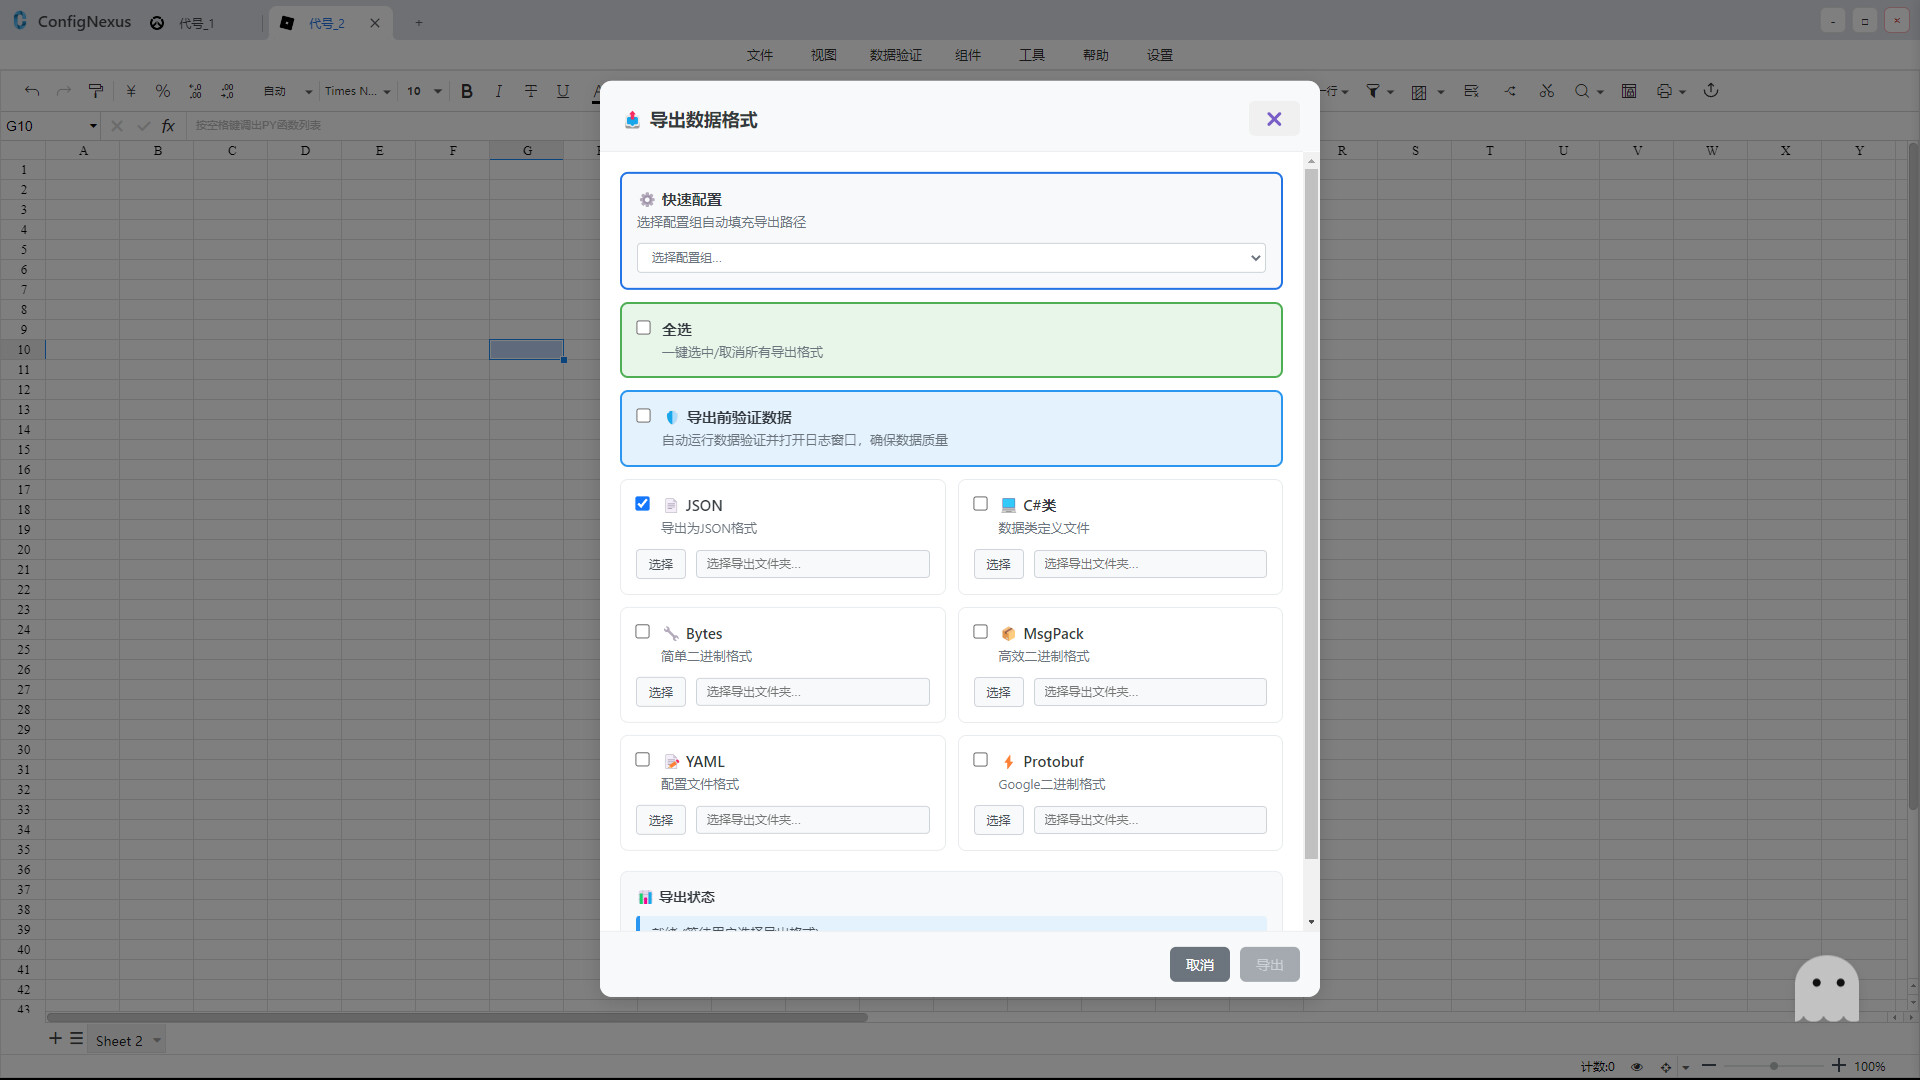Apply bold formatting from toolbar
The image size is (1920, 1080).
[466, 91]
